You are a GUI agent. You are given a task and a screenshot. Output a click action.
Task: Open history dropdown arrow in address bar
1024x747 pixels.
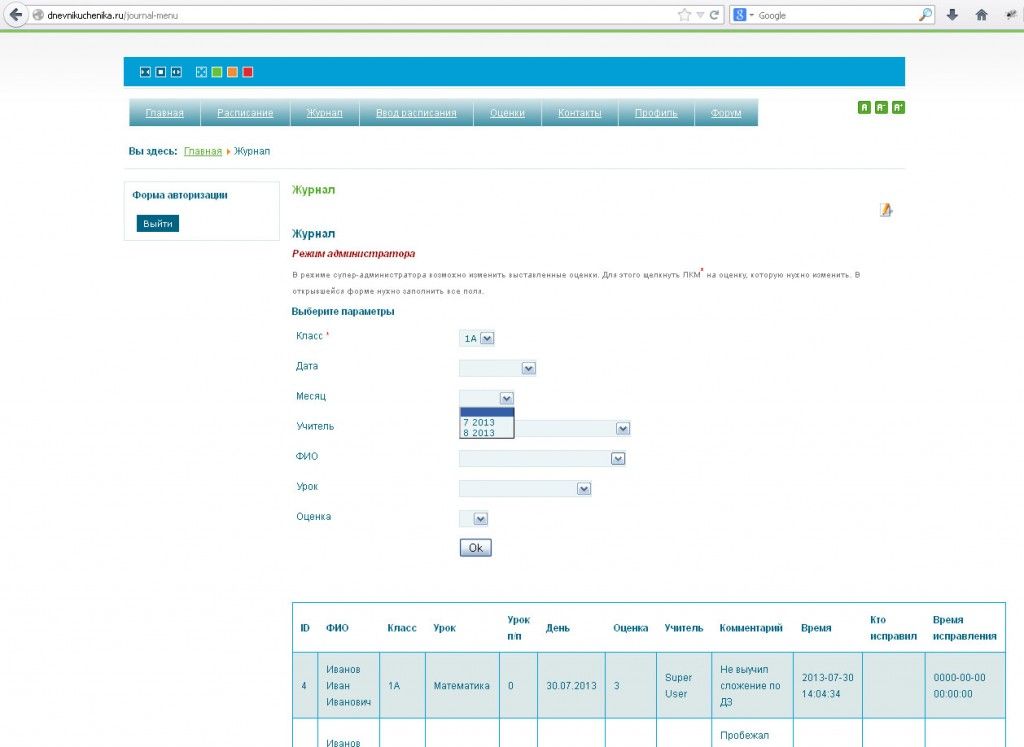(699, 15)
